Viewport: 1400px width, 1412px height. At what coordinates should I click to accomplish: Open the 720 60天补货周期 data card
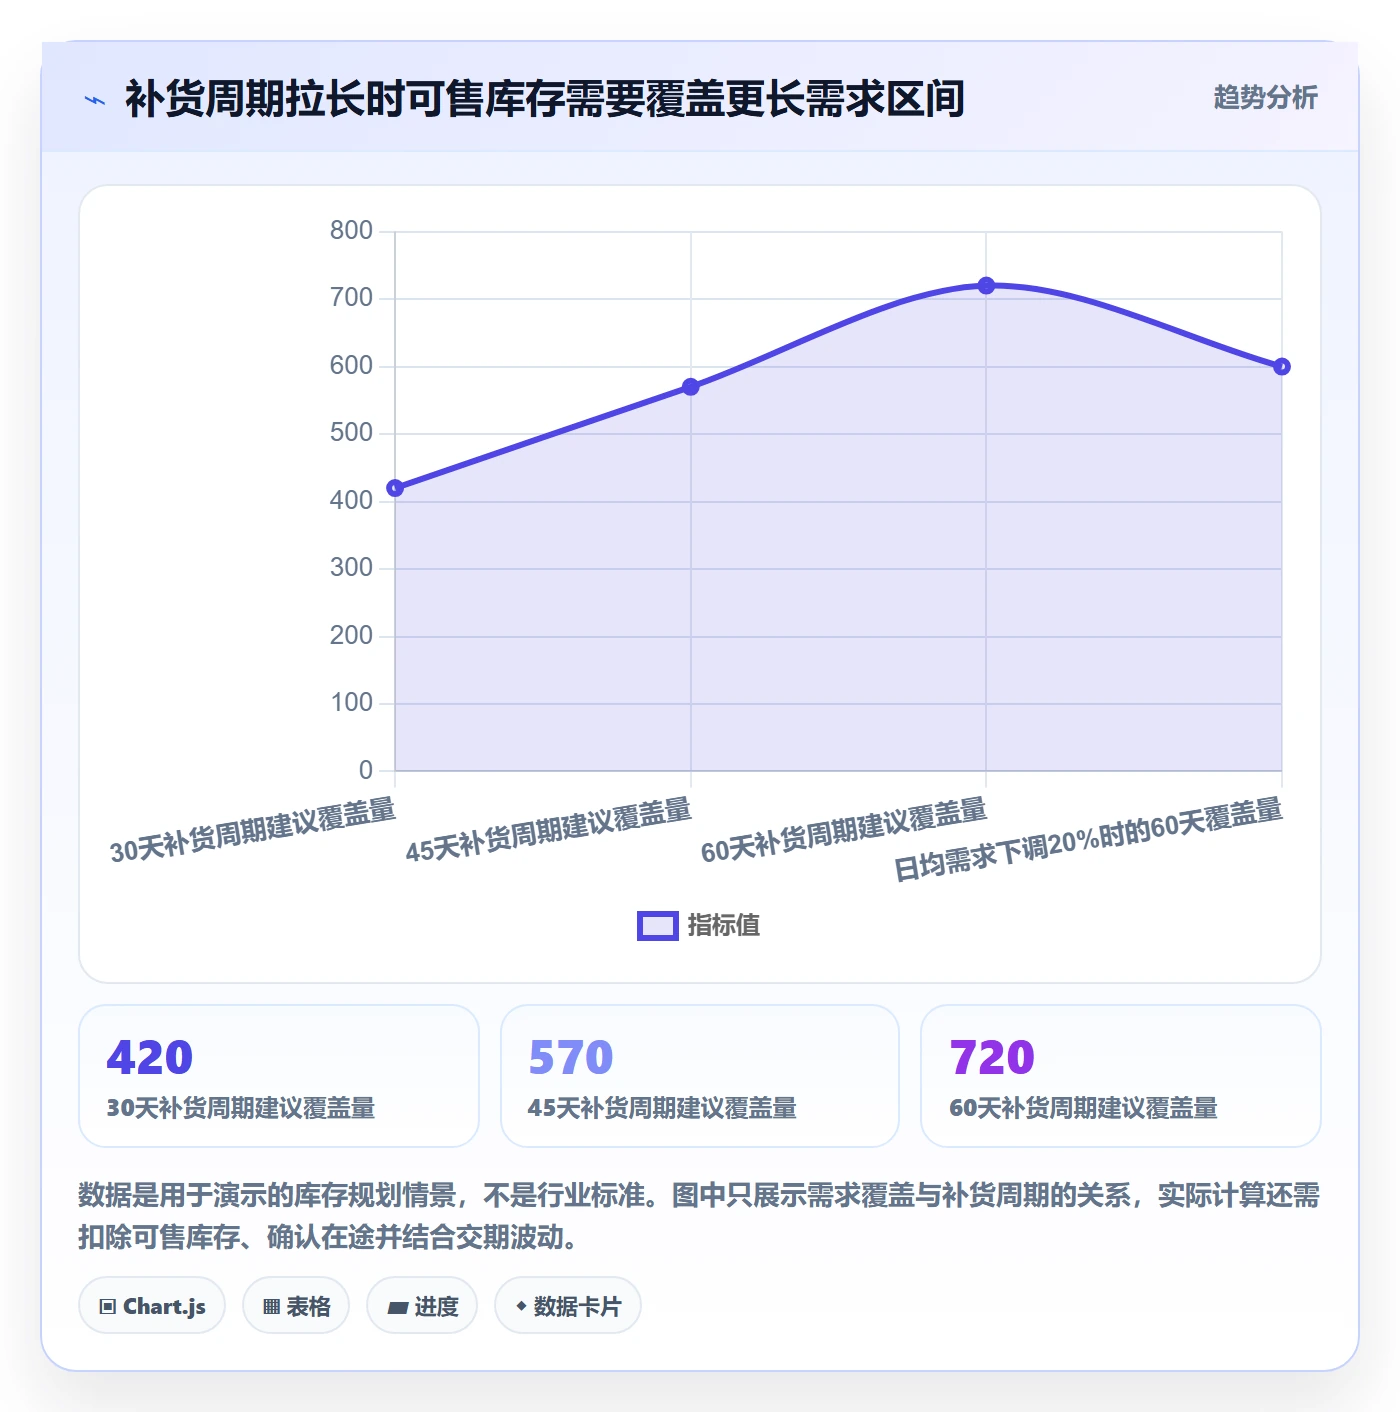coord(1121,1076)
